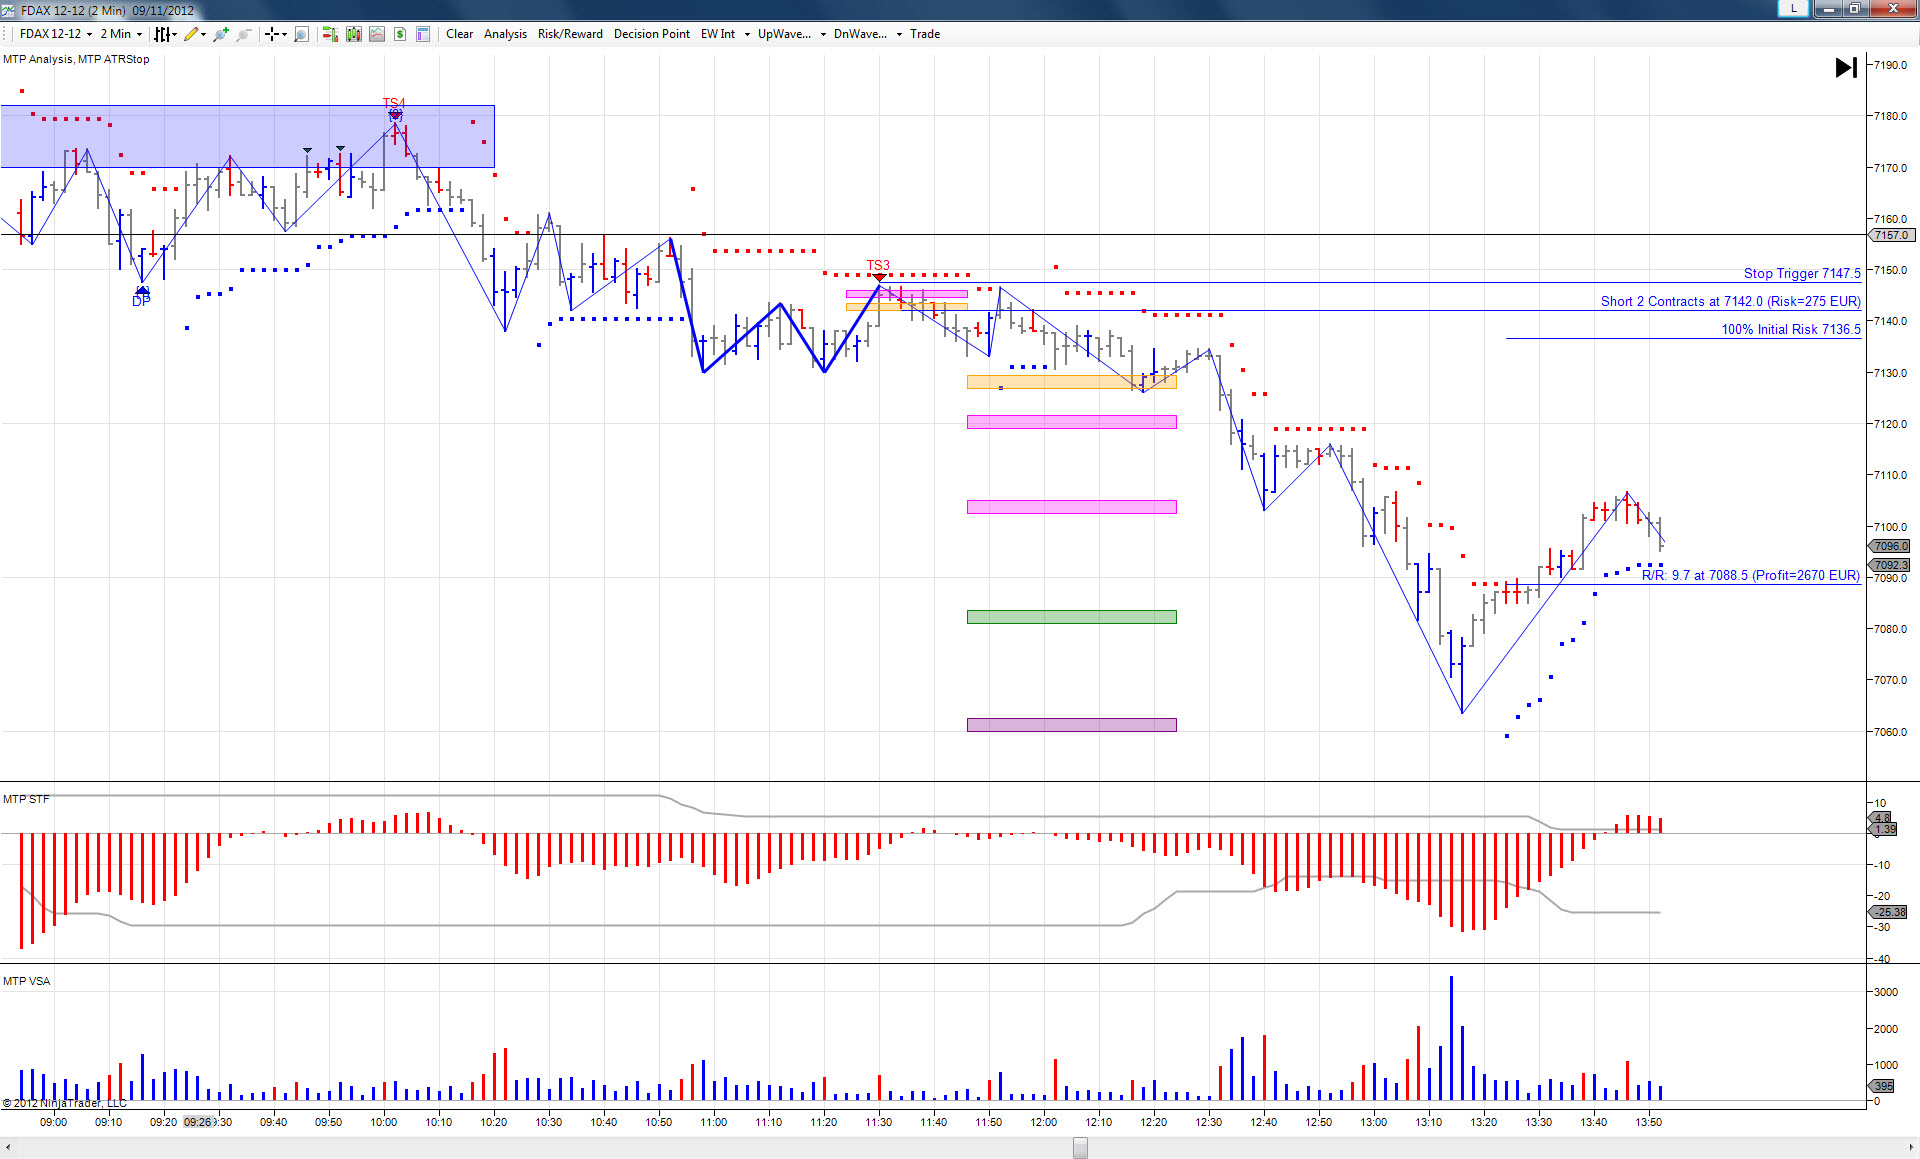Image resolution: width=1920 pixels, height=1159 pixels.
Task: Click the right scroll arrow
Action: [1911, 1148]
